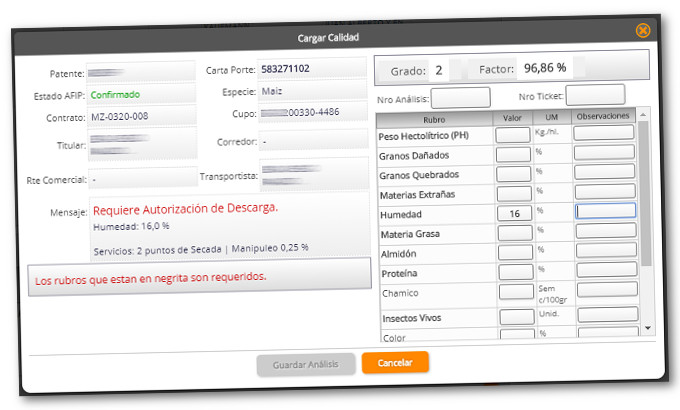Click the Guardar Análisis button
The width and height of the screenshot is (680, 410).
coord(305,366)
